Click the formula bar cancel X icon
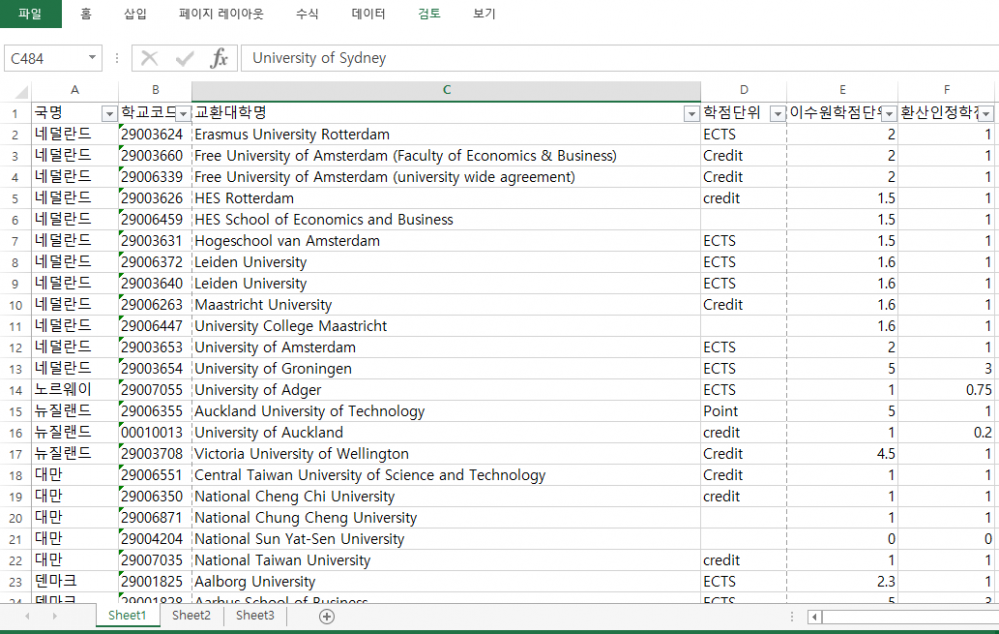The width and height of the screenshot is (999, 634). (x=150, y=59)
